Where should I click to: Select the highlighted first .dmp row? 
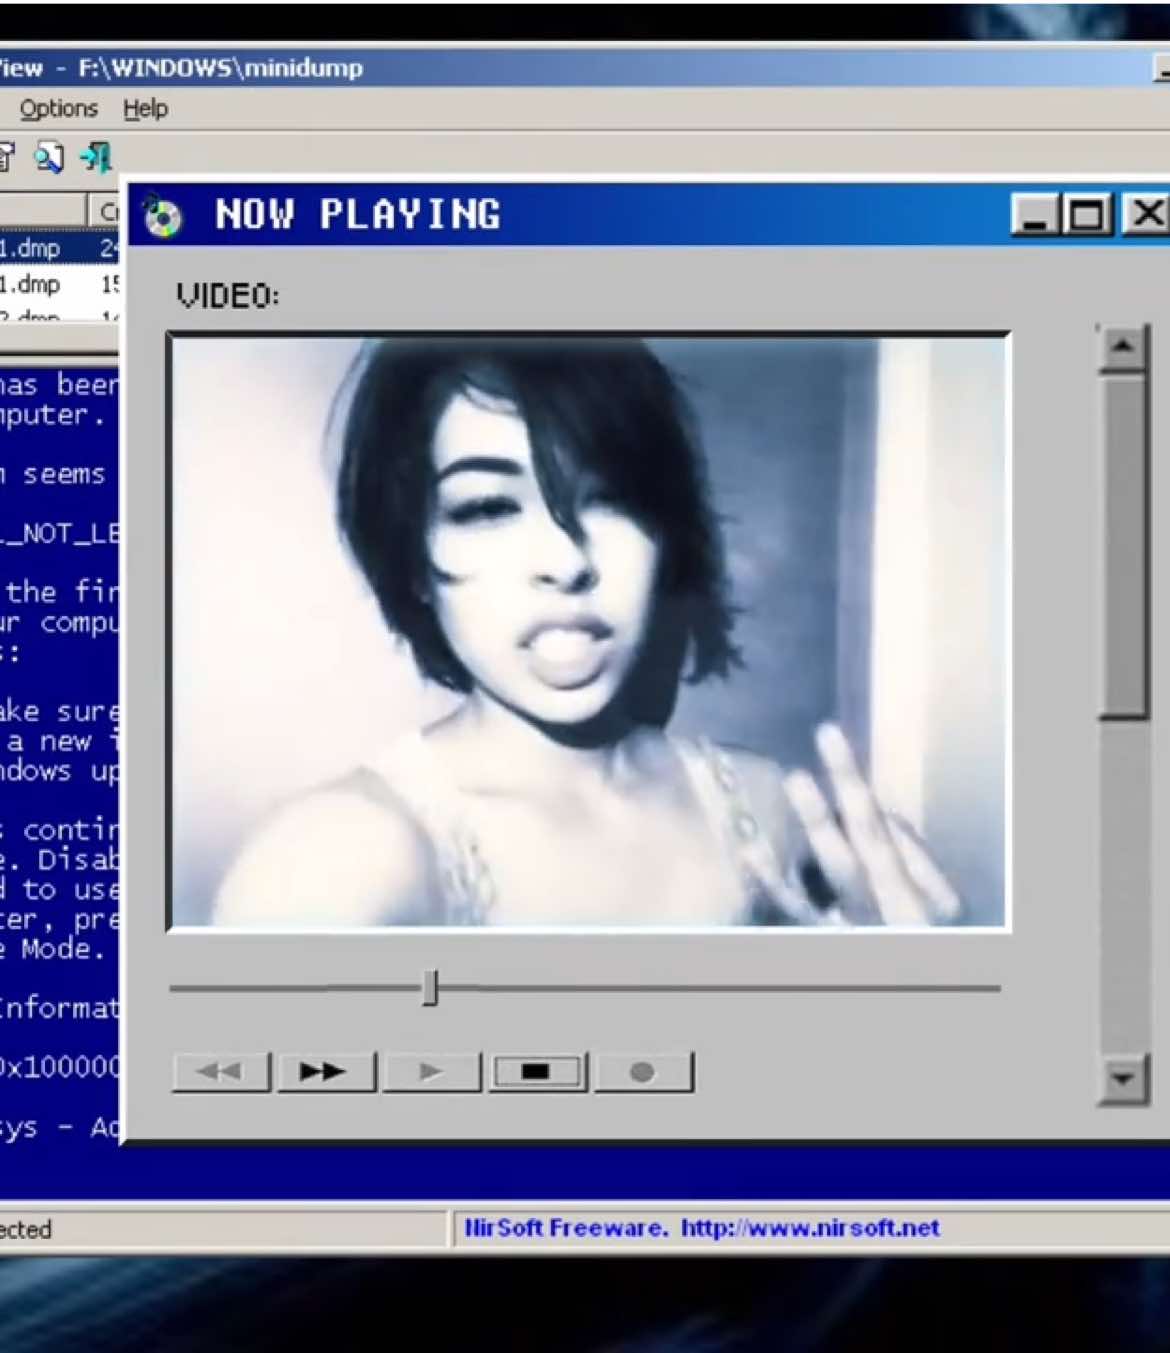point(59,248)
